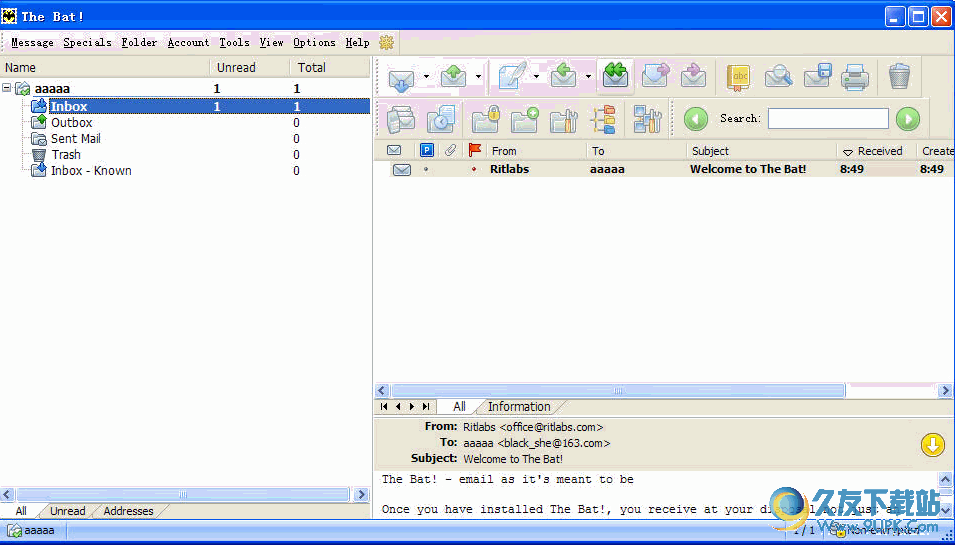Go to previous message navigation arrow
Screen dimensions: 955x545
click(398, 406)
